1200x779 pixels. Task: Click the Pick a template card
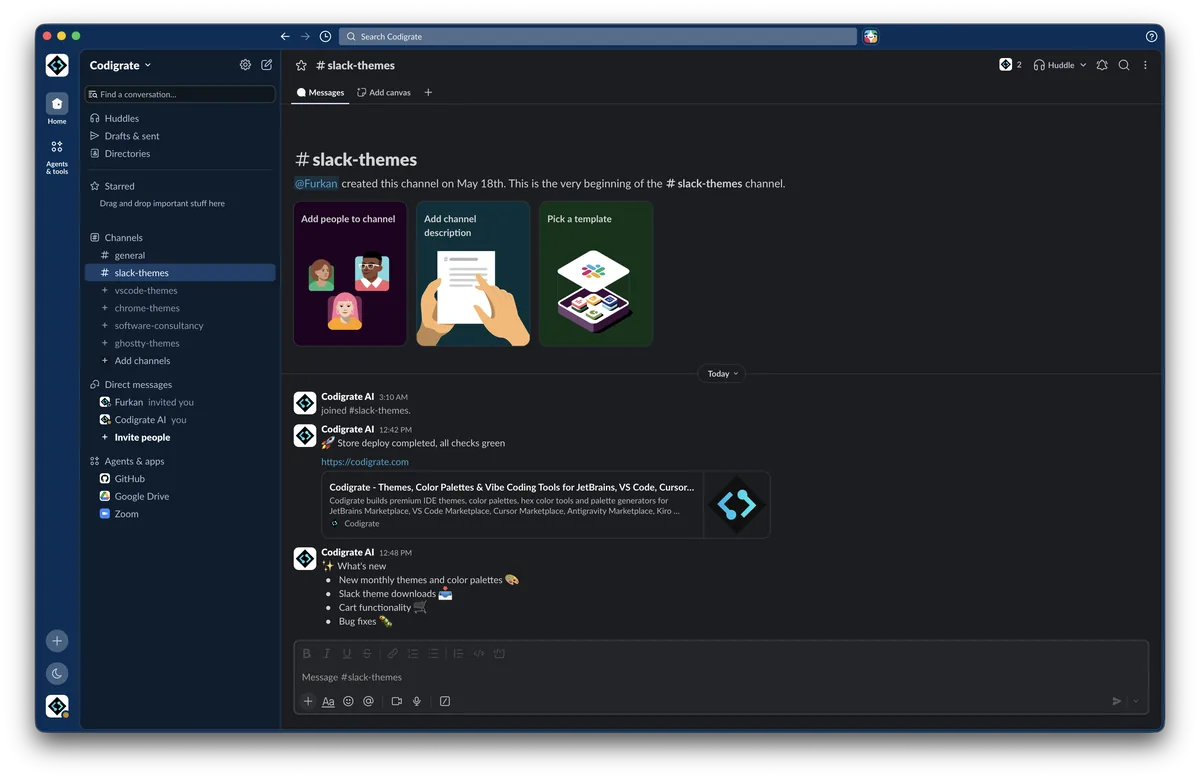pyautogui.click(x=596, y=274)
